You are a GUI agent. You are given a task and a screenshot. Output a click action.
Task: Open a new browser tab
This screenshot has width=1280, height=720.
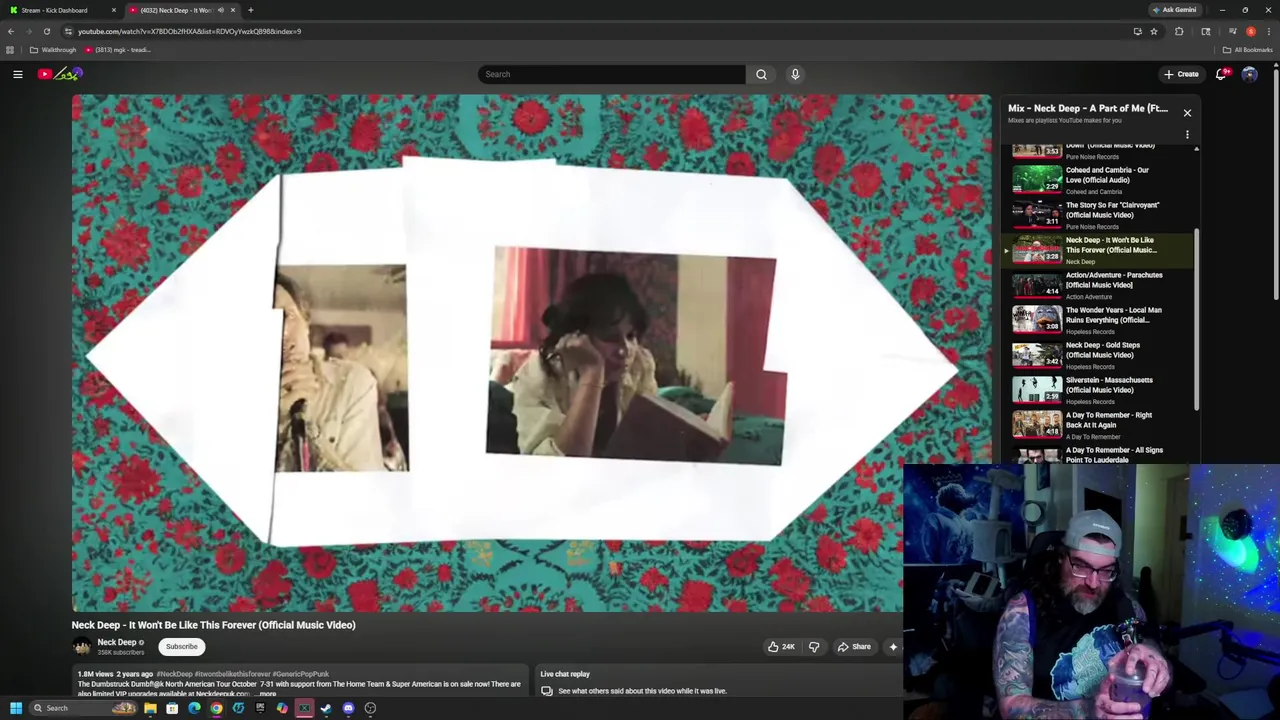coord(250,10)
